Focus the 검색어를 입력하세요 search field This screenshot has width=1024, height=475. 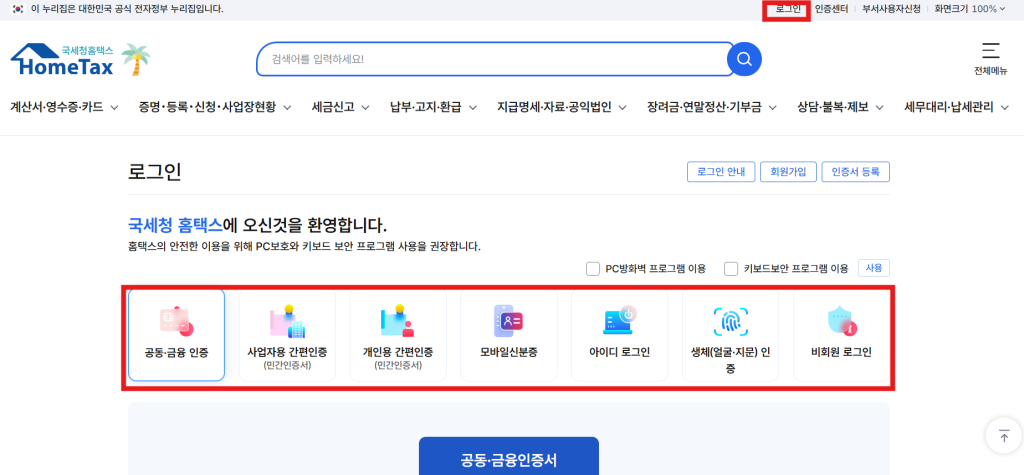pyautogui.click(x=493, y=59)
